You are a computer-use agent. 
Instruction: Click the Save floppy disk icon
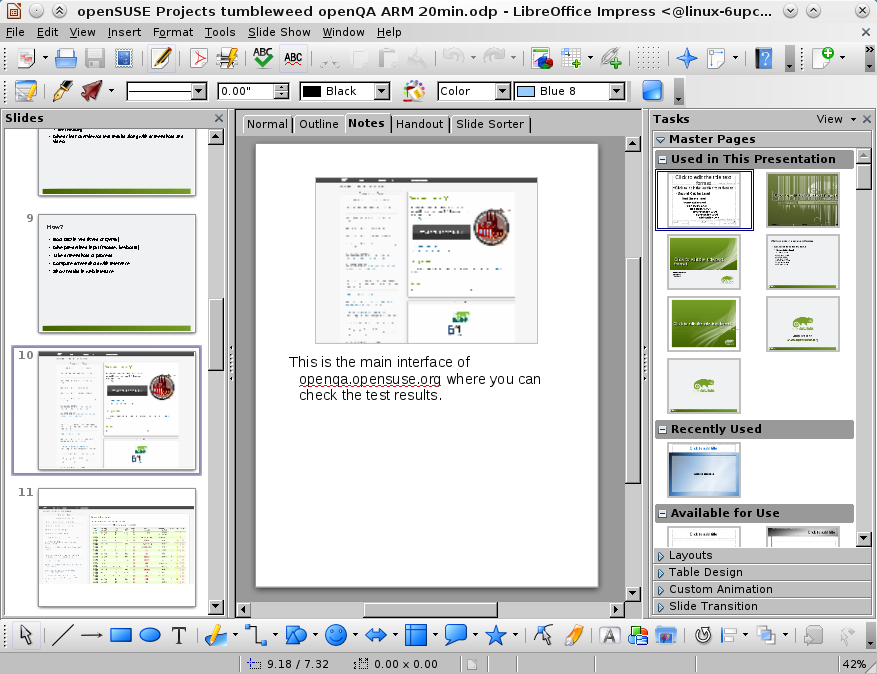point(95,58)
